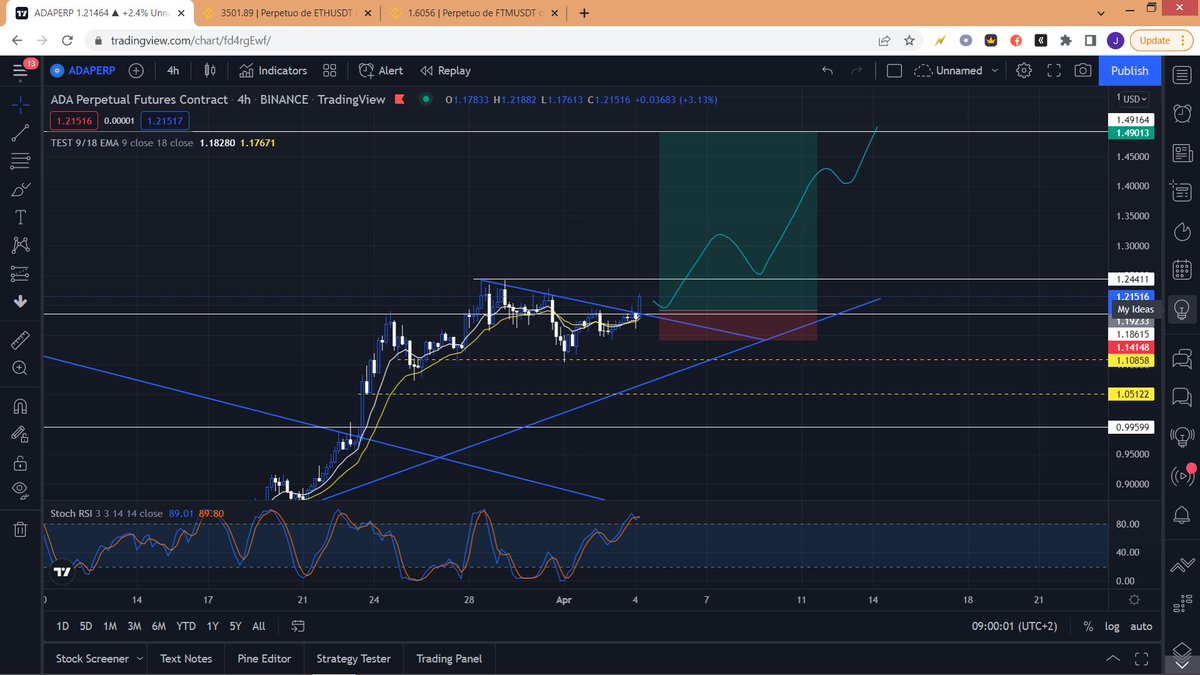Open the Indicators dialog
This screenshot has width=1200, height=675.
[273, 71]
